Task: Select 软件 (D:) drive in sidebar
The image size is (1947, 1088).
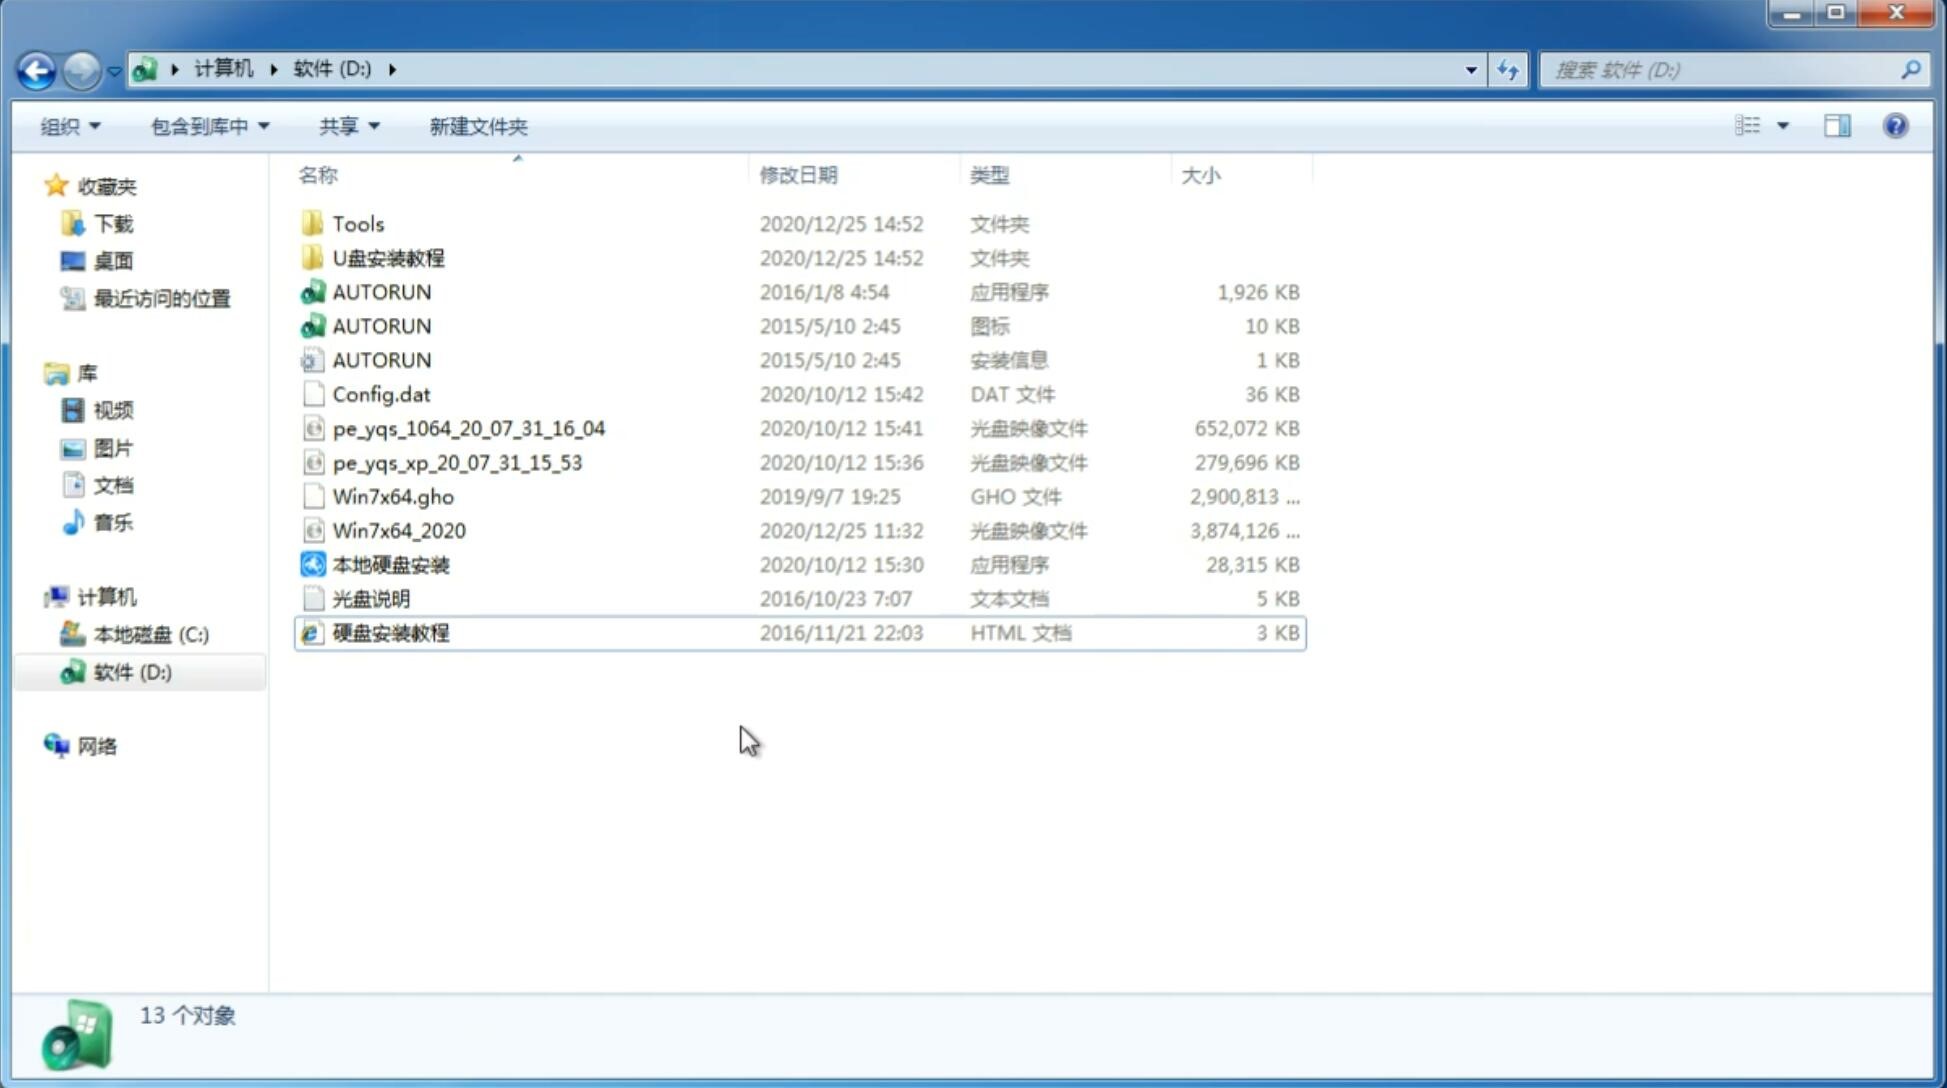Action: point(131,672)
